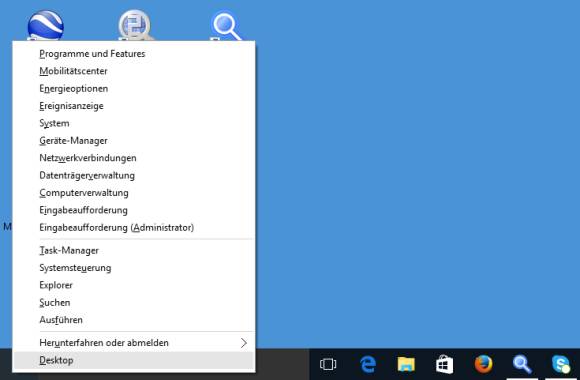The width and height of the screenshot is (580, 380).
Task: Choose Netzwerkverbindungen
Action: coord(134,158)
